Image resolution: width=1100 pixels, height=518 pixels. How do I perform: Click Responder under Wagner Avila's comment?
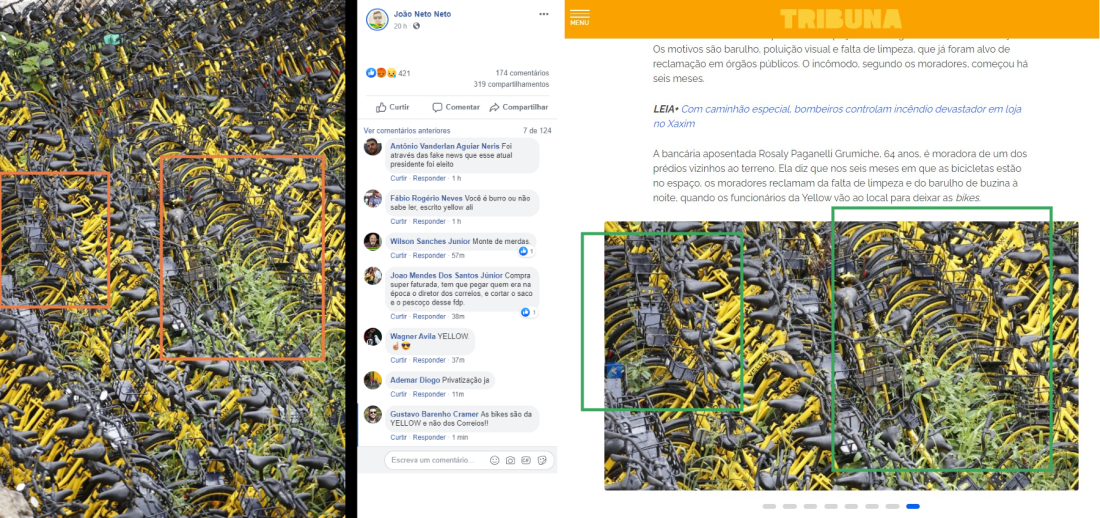pos(427,360)
